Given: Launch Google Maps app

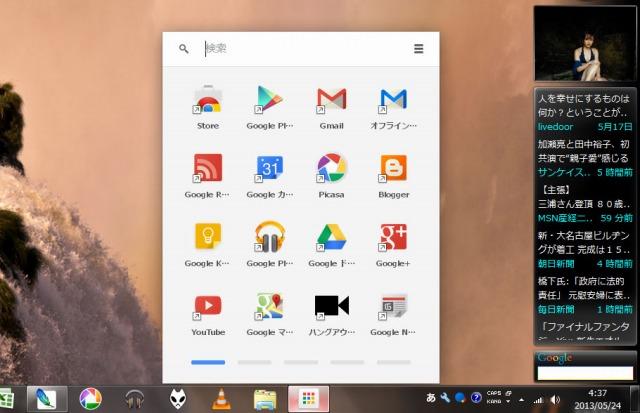Looking at the screenshot, I should click(269, 306).
